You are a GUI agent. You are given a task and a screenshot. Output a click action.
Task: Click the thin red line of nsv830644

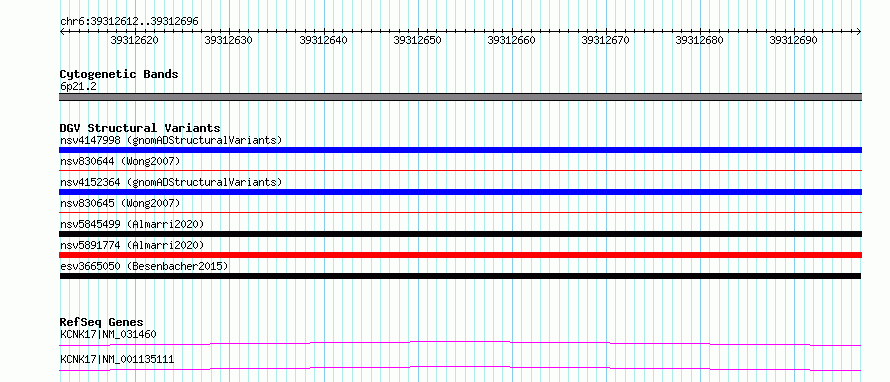tap(460, 170)
